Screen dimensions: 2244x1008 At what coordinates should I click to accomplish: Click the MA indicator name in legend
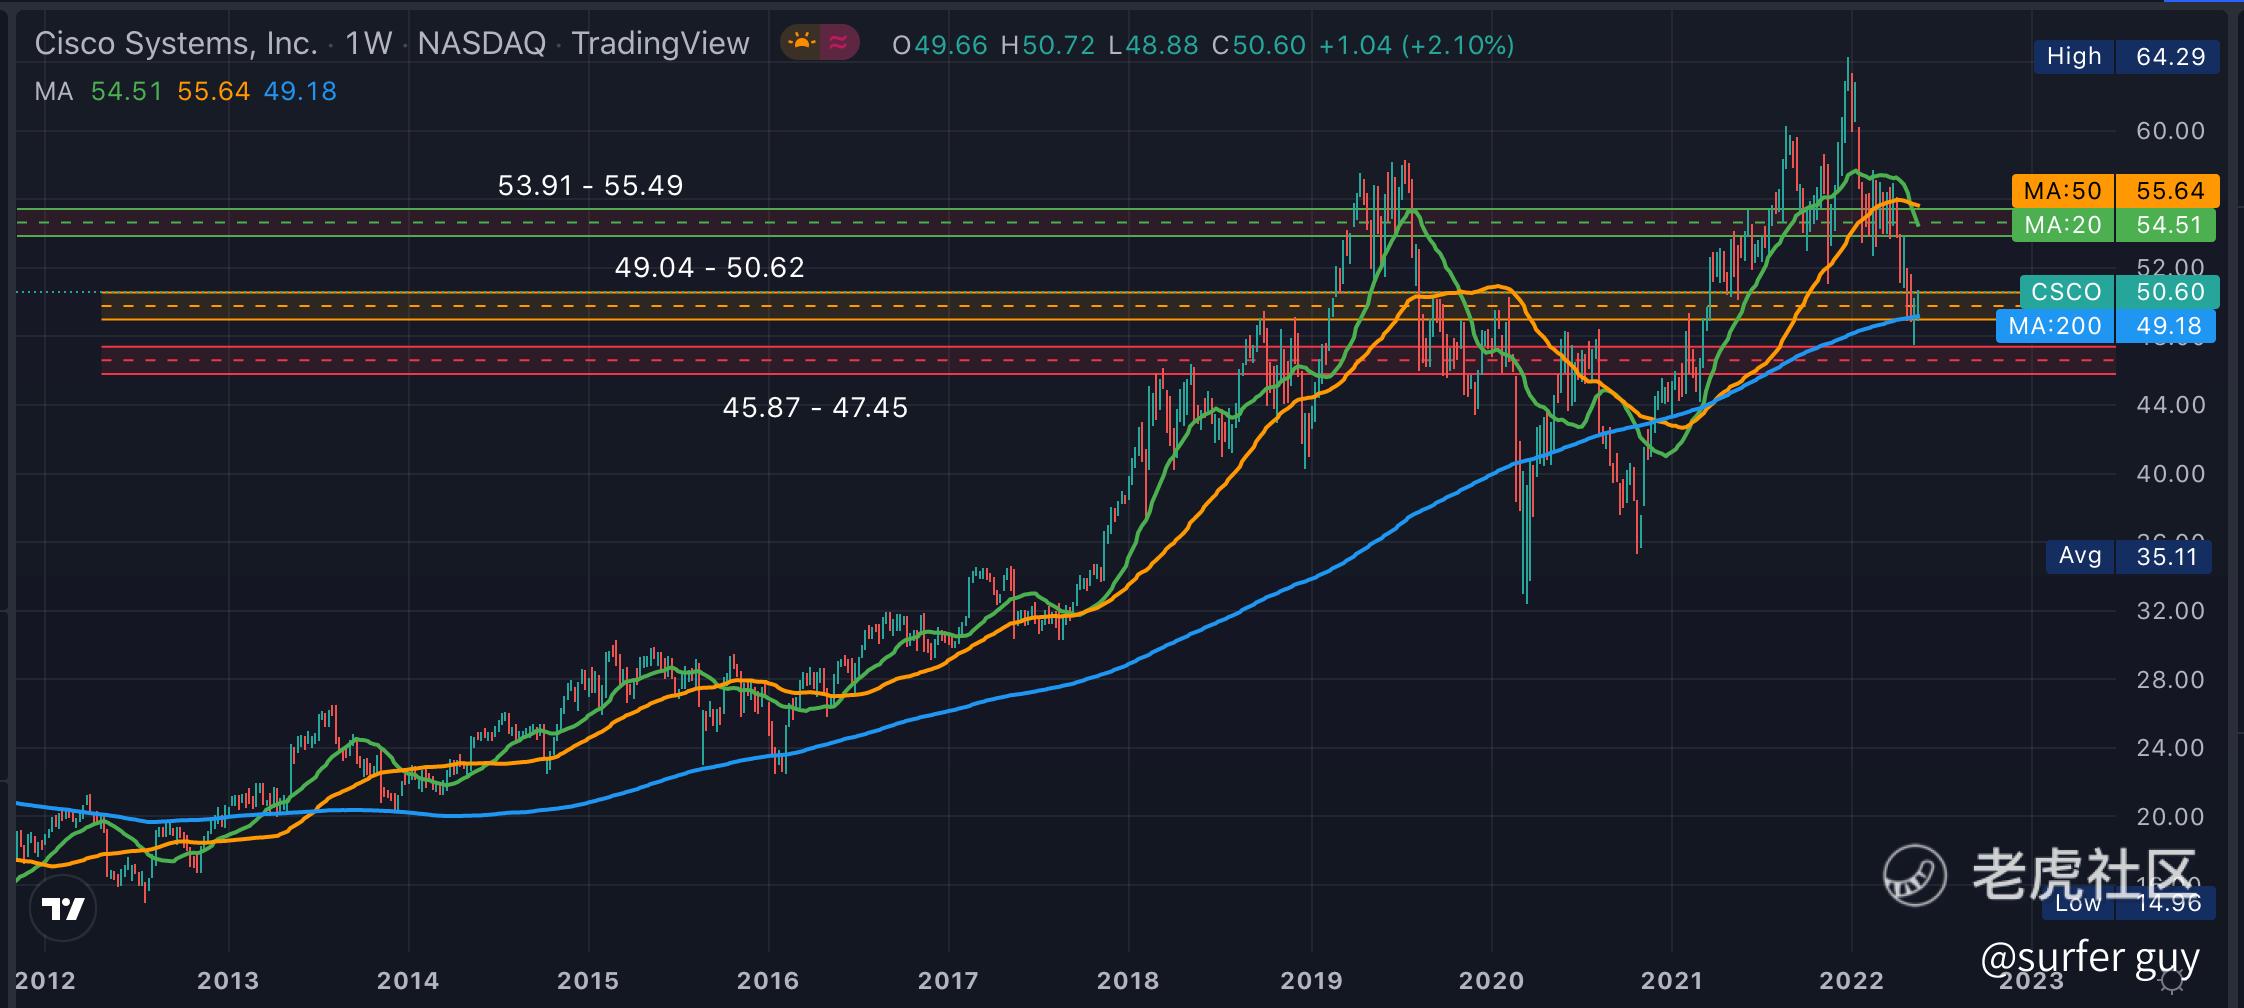(x=54, y=92)
